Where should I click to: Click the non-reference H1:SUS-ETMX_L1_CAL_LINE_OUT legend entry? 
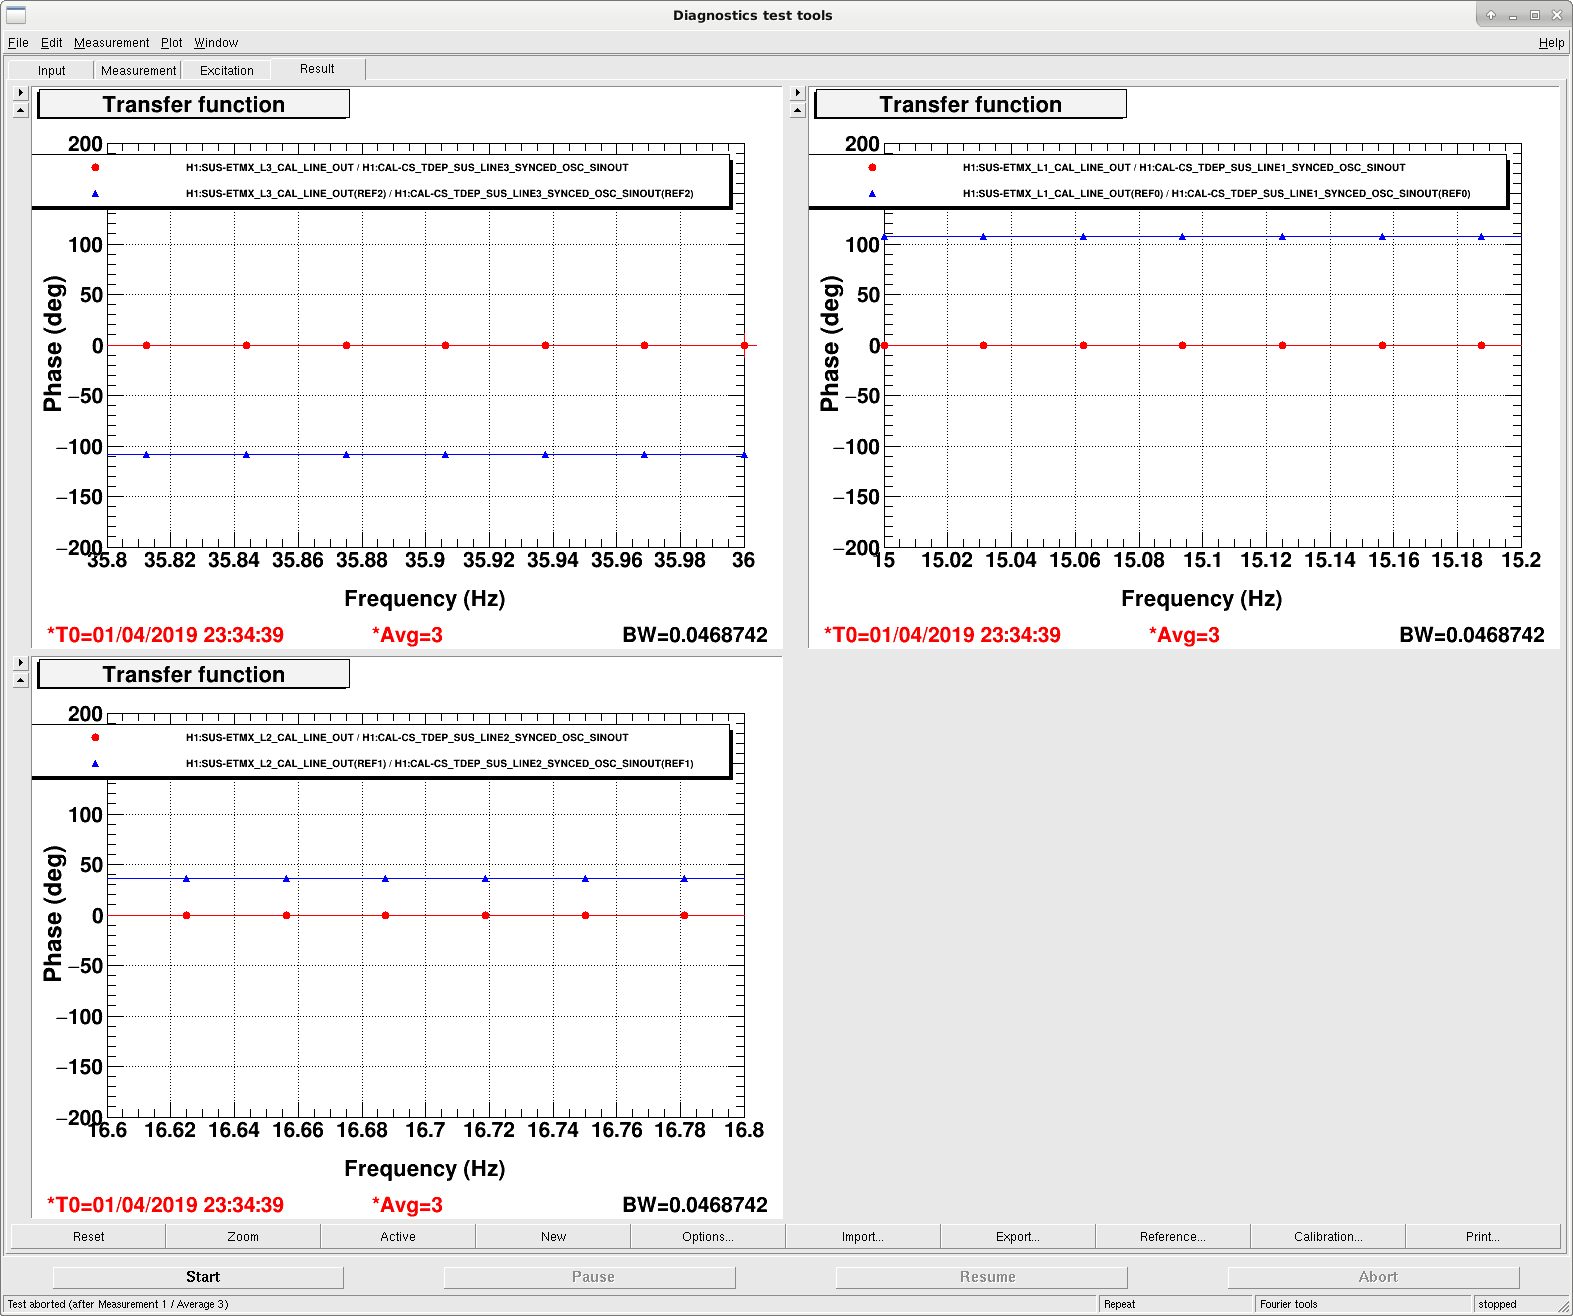tap(1184, 168)
